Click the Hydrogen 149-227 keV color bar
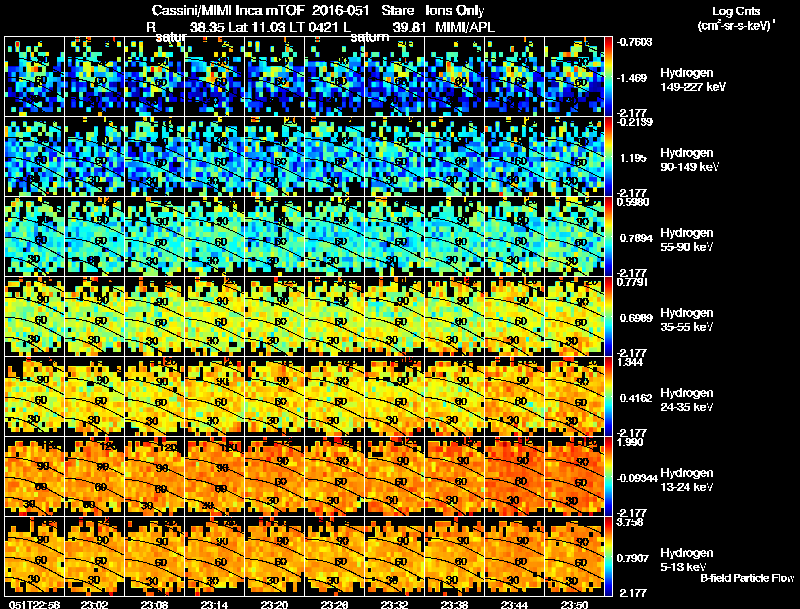This screenshot has width=800, height=609. tap(608, 77)
